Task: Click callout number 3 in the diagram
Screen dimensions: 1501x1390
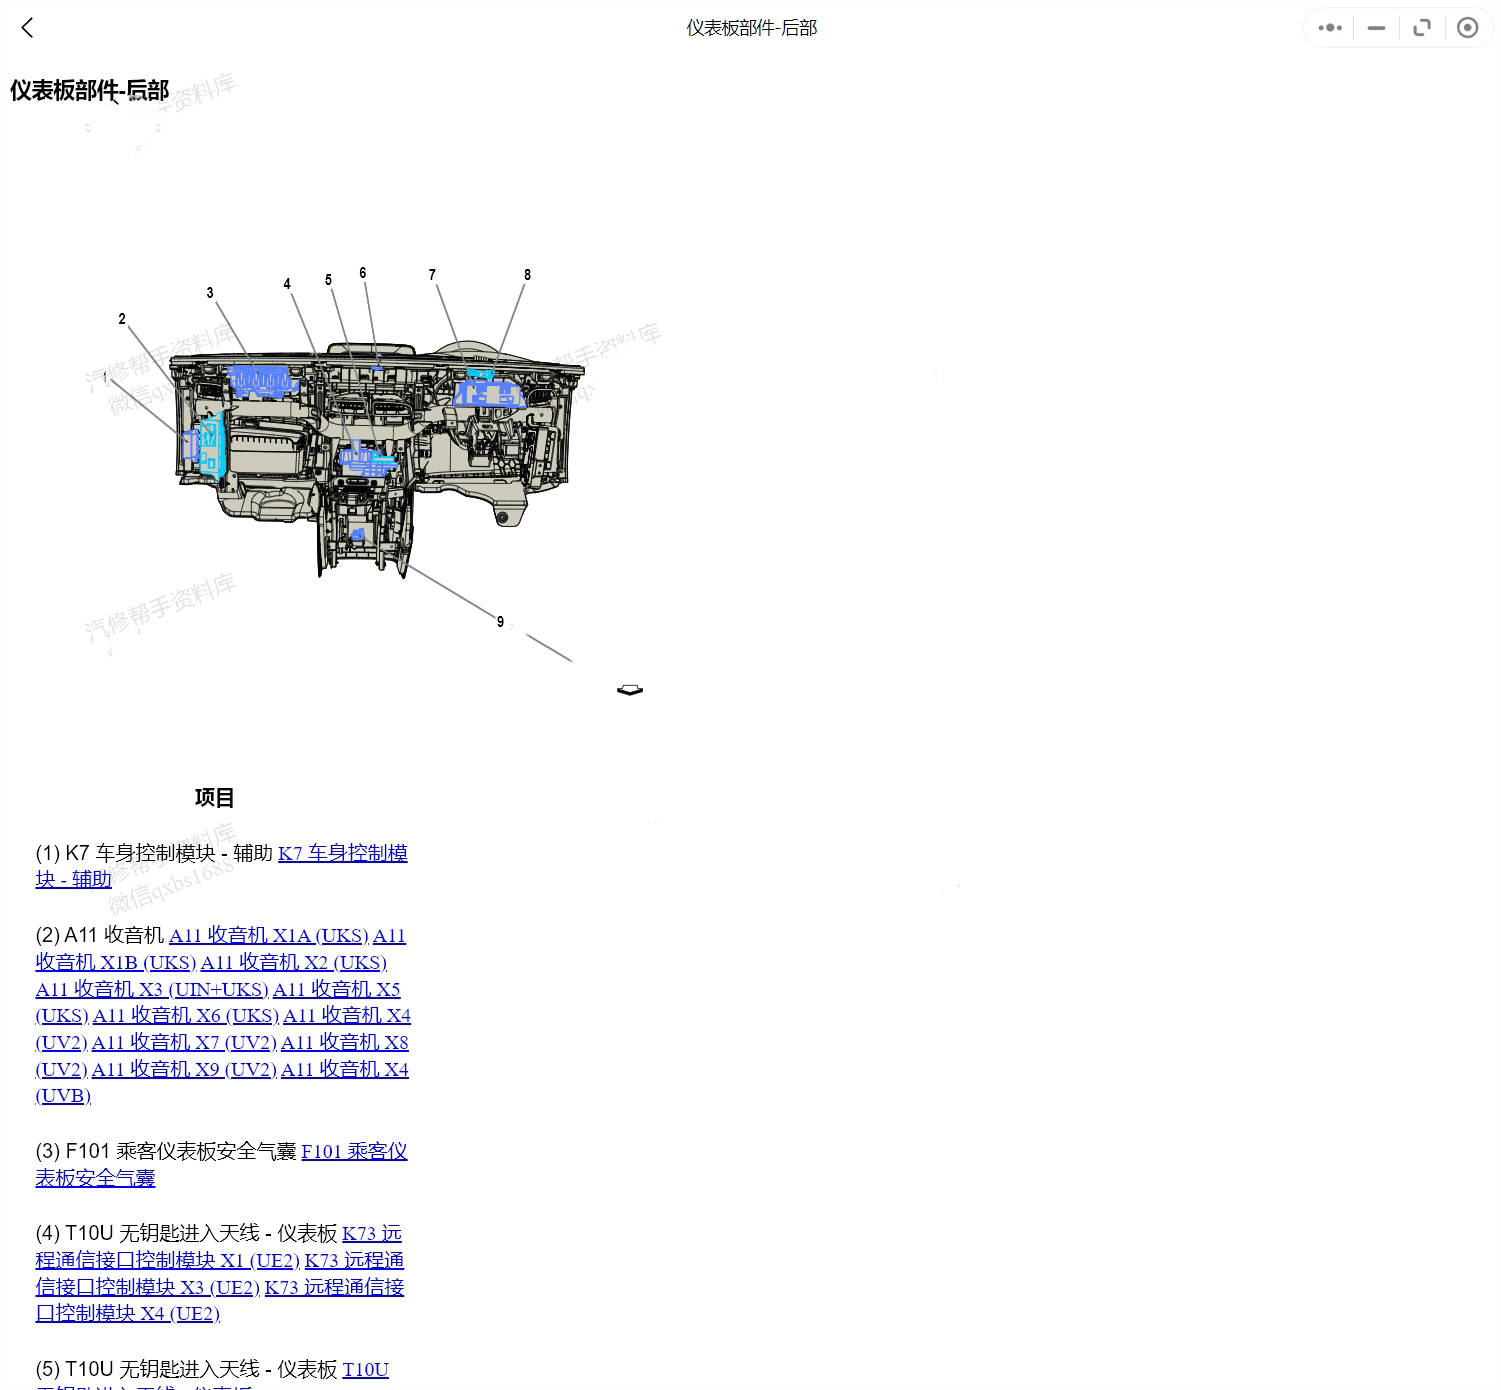Action: 210,293
